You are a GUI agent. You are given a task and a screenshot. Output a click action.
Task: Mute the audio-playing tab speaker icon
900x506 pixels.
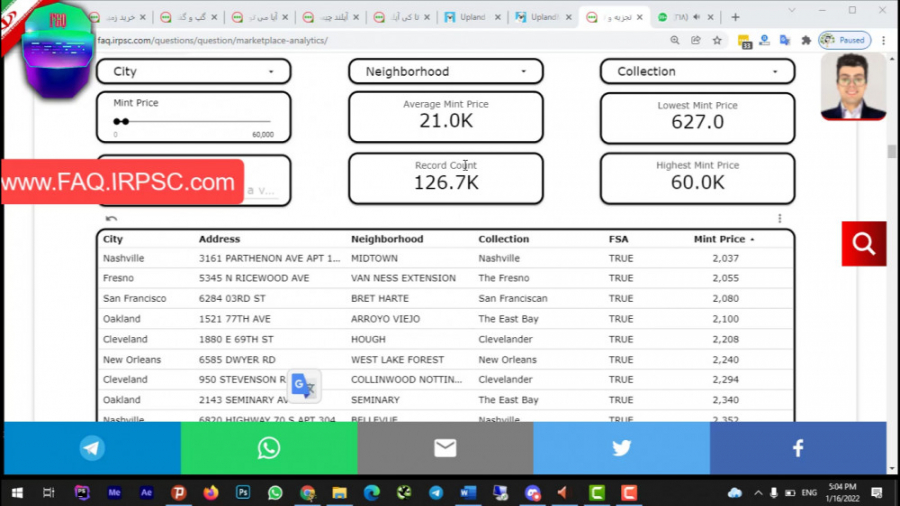click(696, 17)
